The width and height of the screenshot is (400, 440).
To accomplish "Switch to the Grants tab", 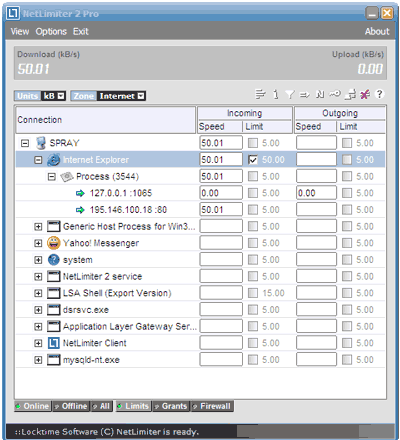I will (x=171, y=406).
